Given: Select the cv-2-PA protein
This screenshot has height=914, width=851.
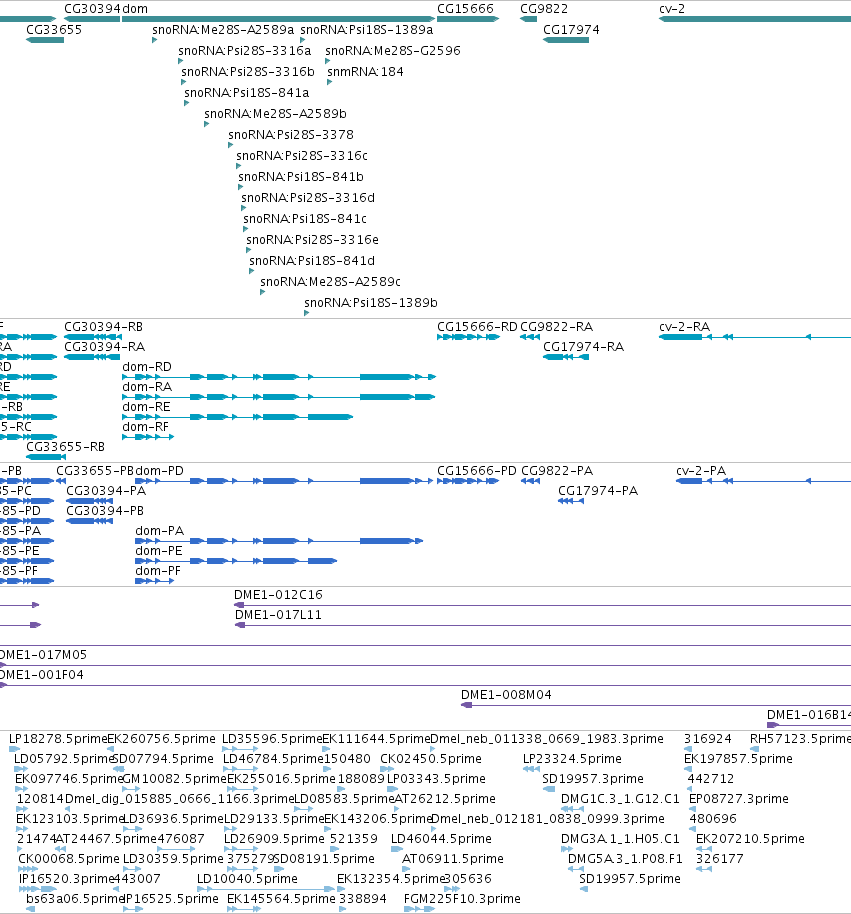Looking at the screenshot, I should [x=763, y=481].
